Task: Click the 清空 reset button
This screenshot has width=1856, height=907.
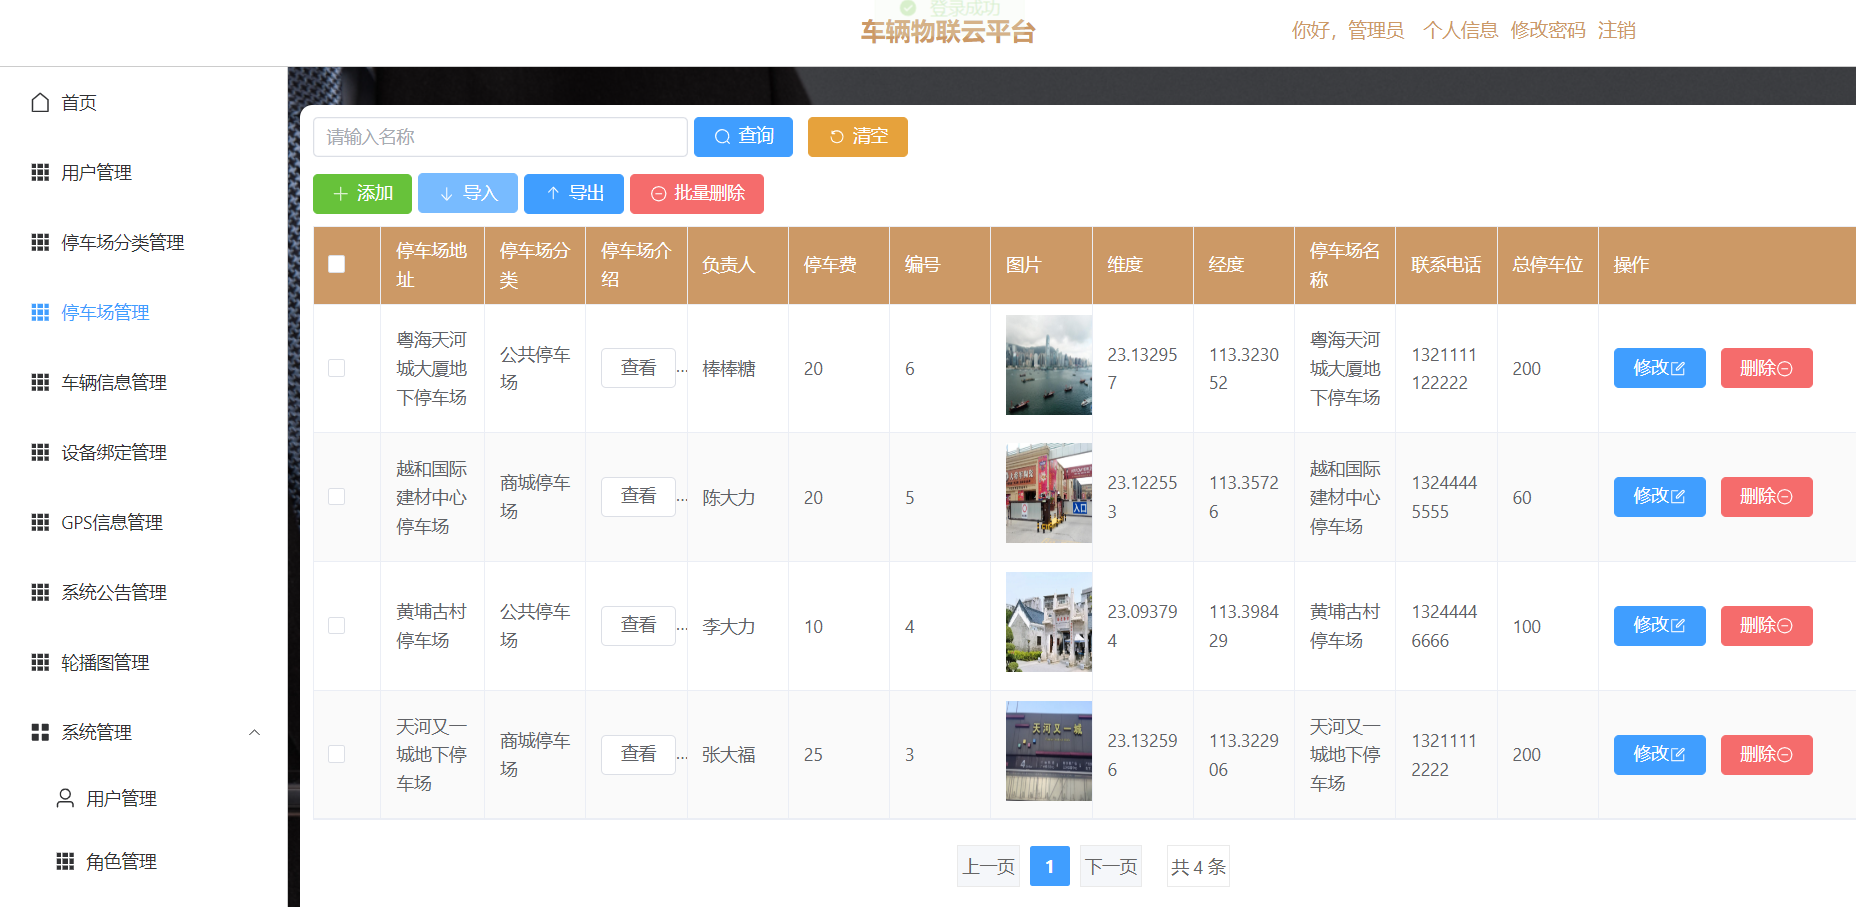Action: click(858, 137)
